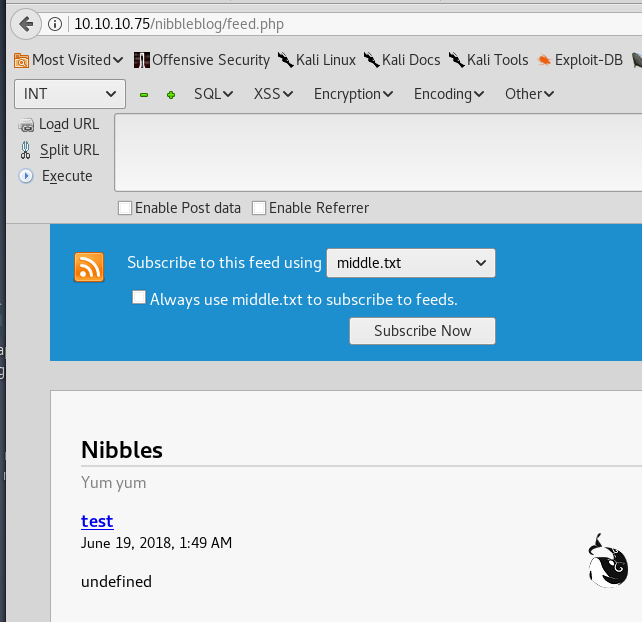Open the INT type dropdown
This screenshot has height=622, width=642.
pyautogui.click(x=69, y=94)
